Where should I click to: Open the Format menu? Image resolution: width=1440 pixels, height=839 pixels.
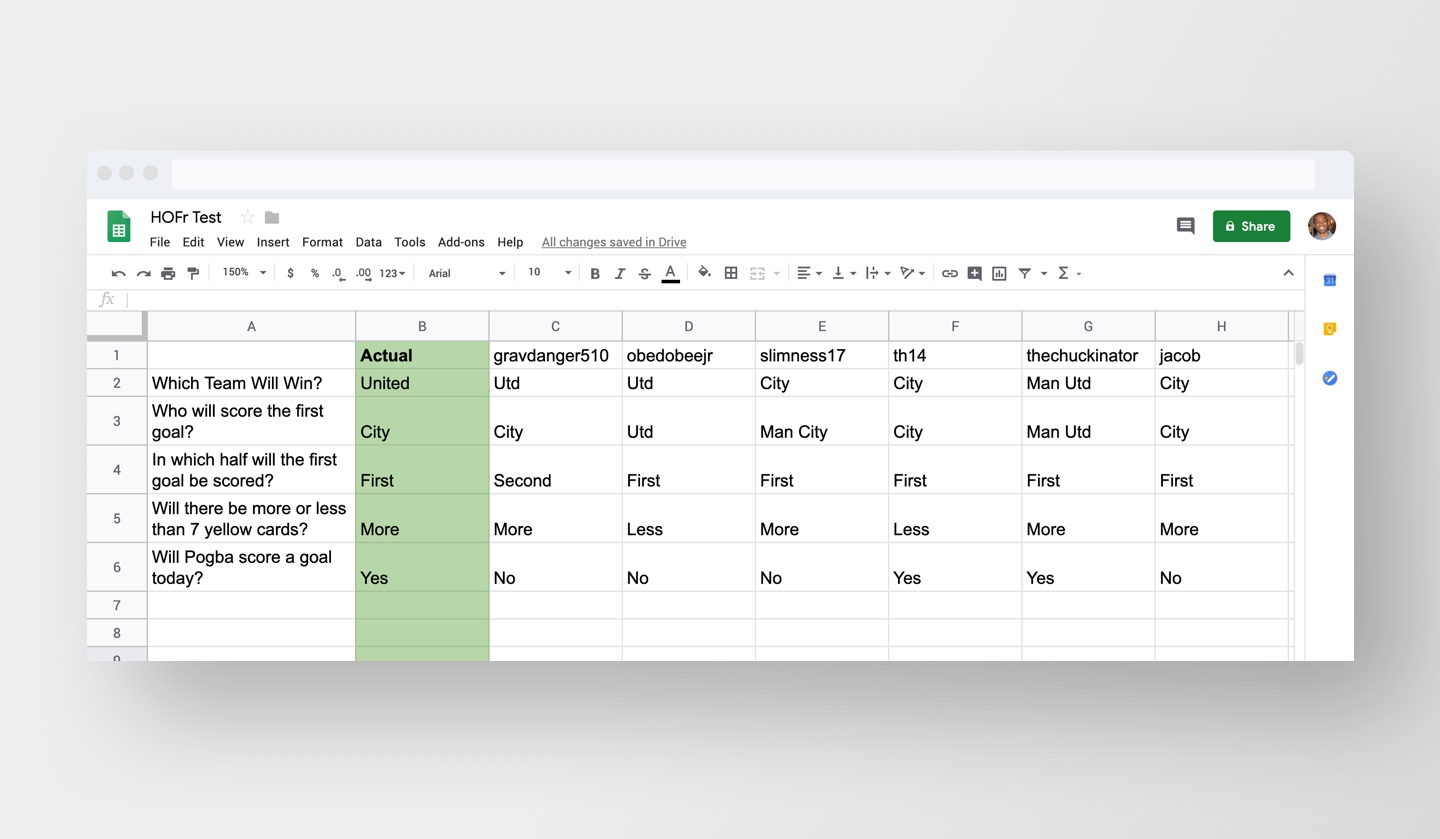coord(322,242)
